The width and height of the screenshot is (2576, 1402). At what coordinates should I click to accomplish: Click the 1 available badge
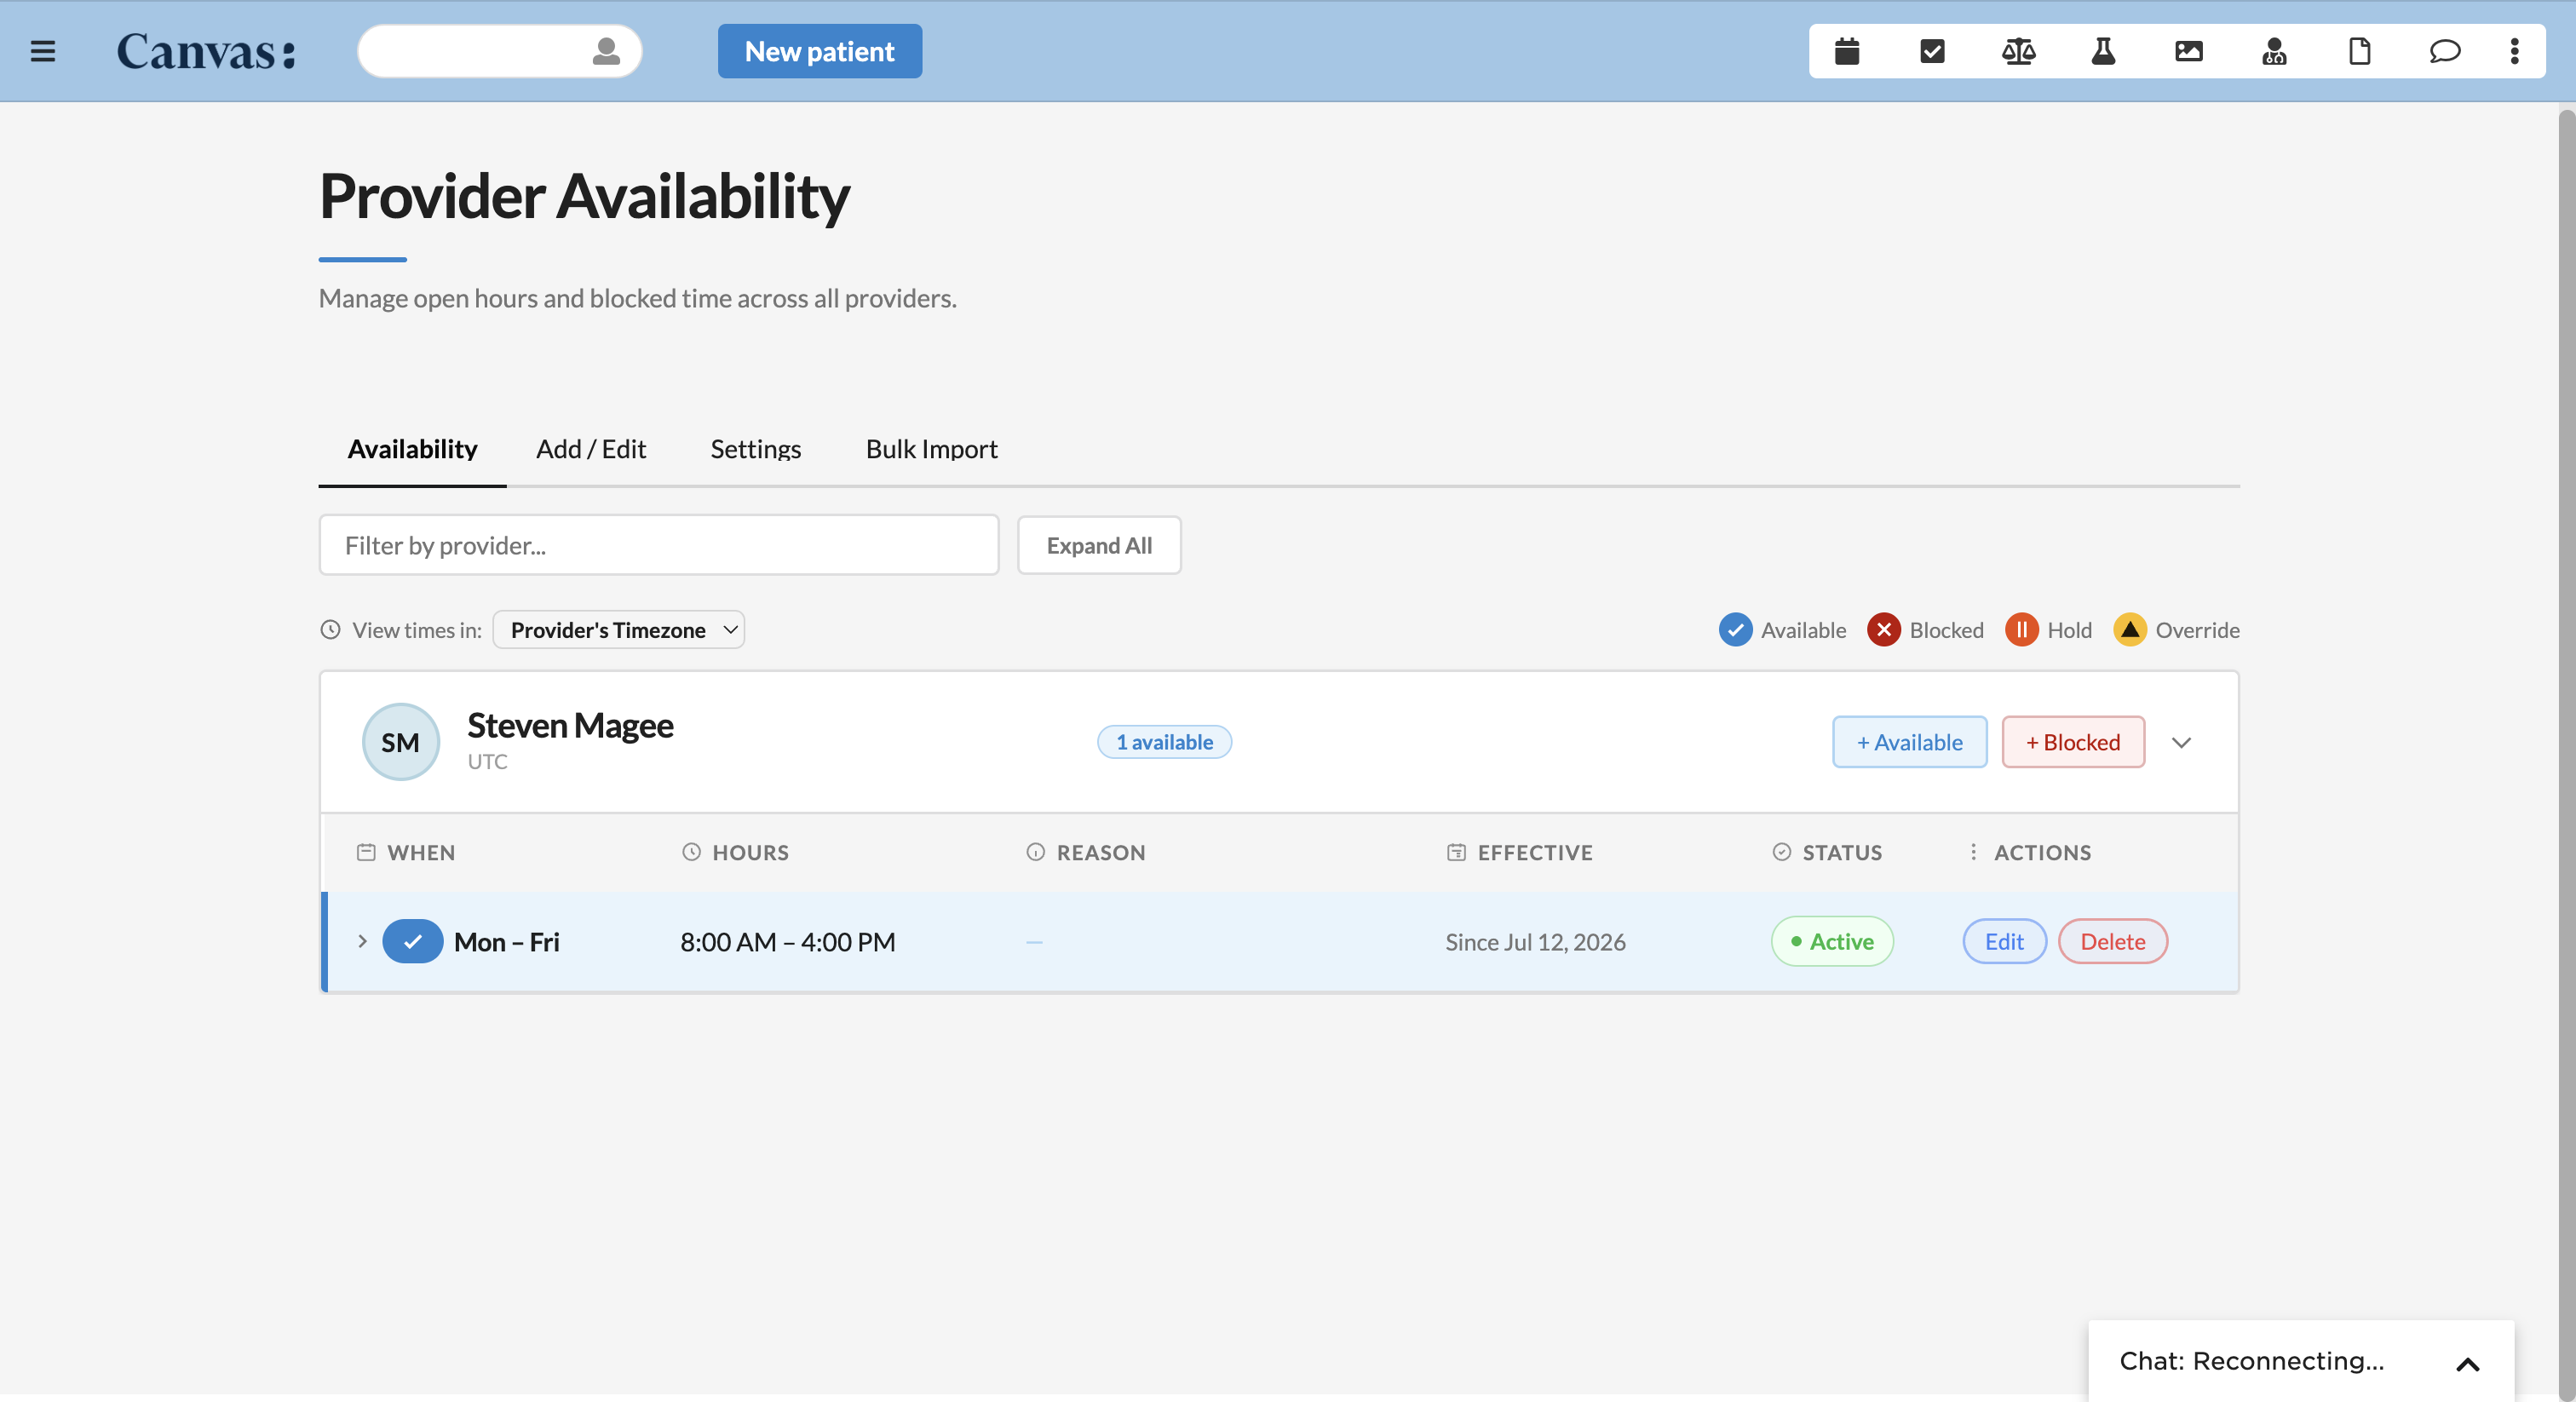coord(1164,742)
